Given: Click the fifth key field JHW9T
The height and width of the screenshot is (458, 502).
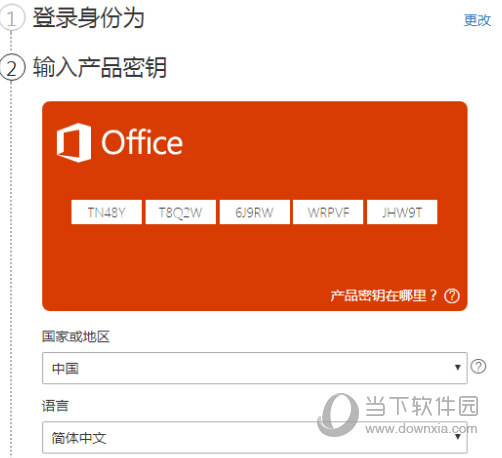Looking at the screenshot, I should (x=402, y=212).
